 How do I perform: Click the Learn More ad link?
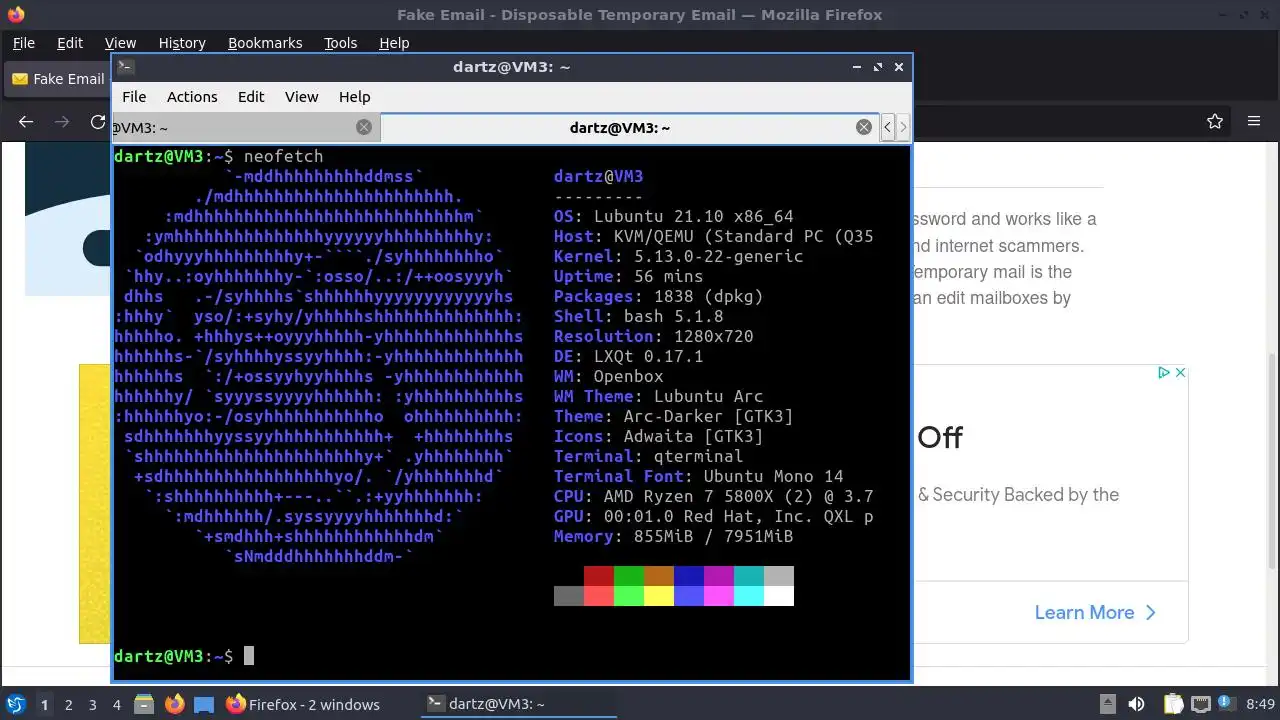pos(1095,612)
